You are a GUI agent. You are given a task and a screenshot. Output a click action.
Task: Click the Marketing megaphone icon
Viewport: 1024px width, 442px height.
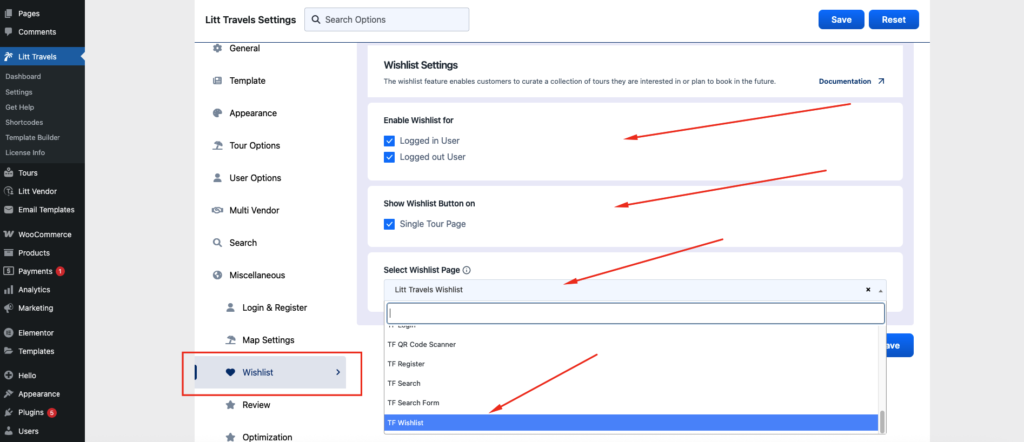9,308
